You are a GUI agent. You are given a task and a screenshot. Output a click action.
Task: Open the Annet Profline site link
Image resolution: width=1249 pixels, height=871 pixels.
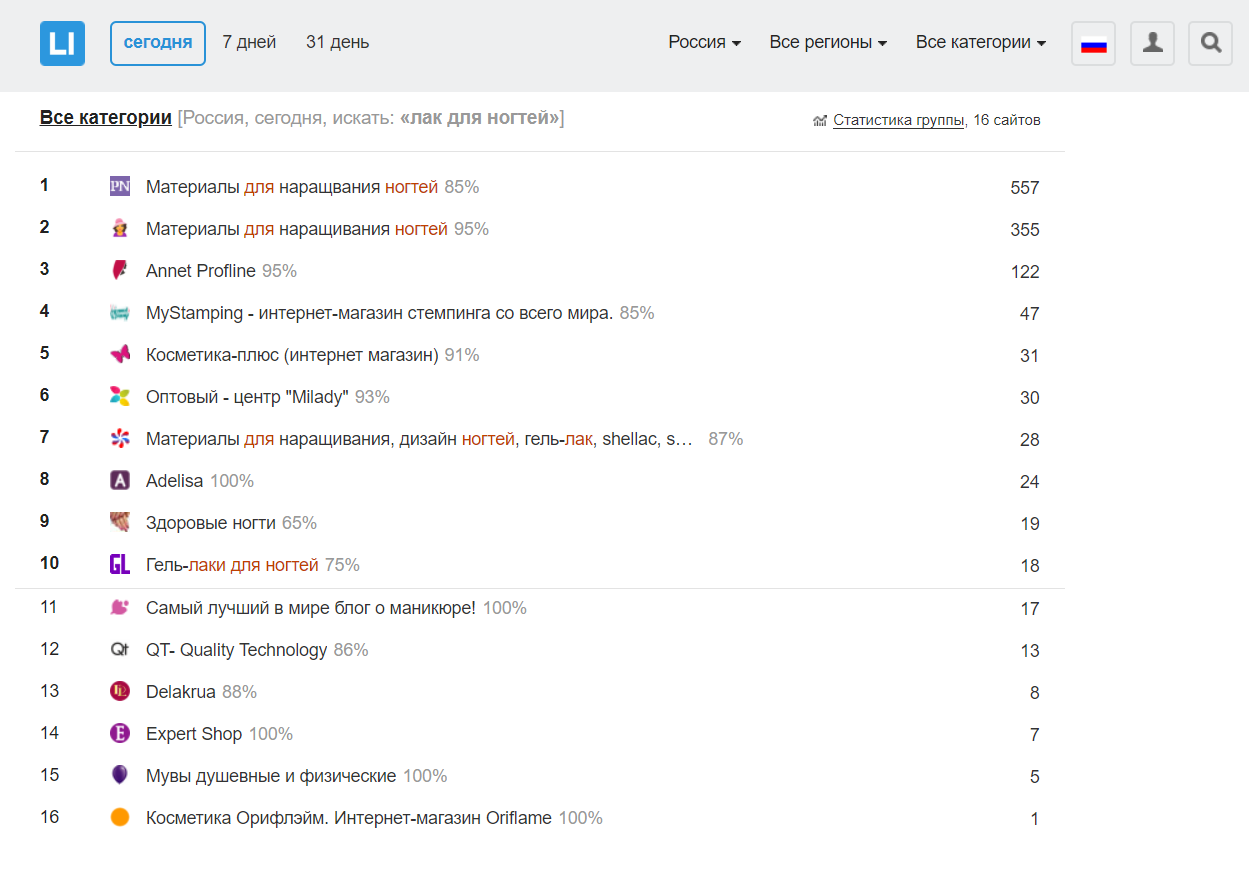tap(200, 271)
